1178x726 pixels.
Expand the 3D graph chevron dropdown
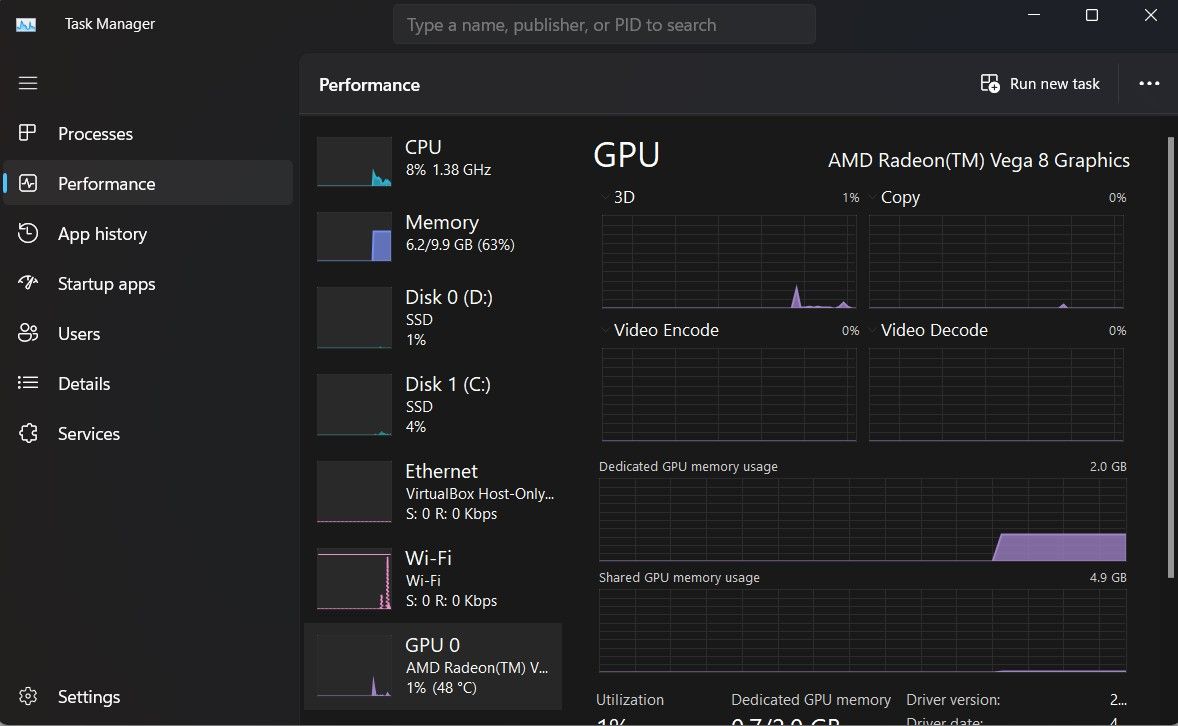pos(604,197)
